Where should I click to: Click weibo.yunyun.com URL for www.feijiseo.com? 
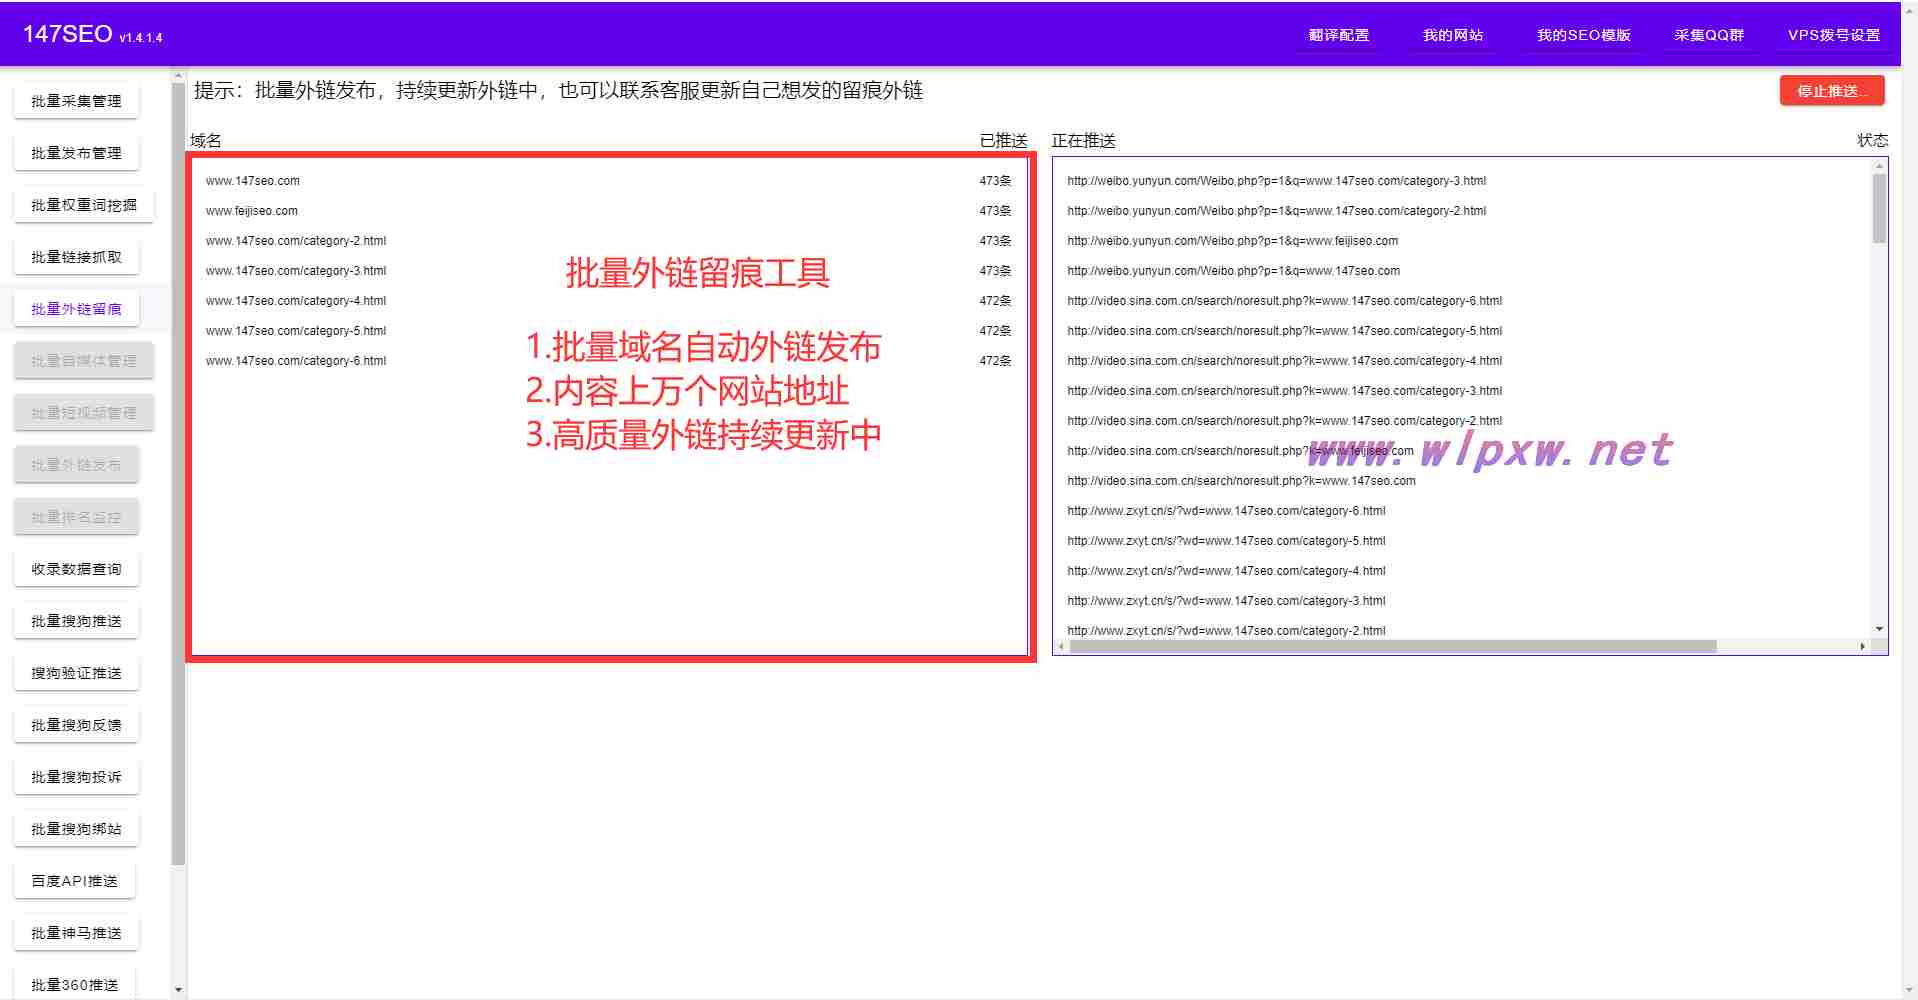1232,241
